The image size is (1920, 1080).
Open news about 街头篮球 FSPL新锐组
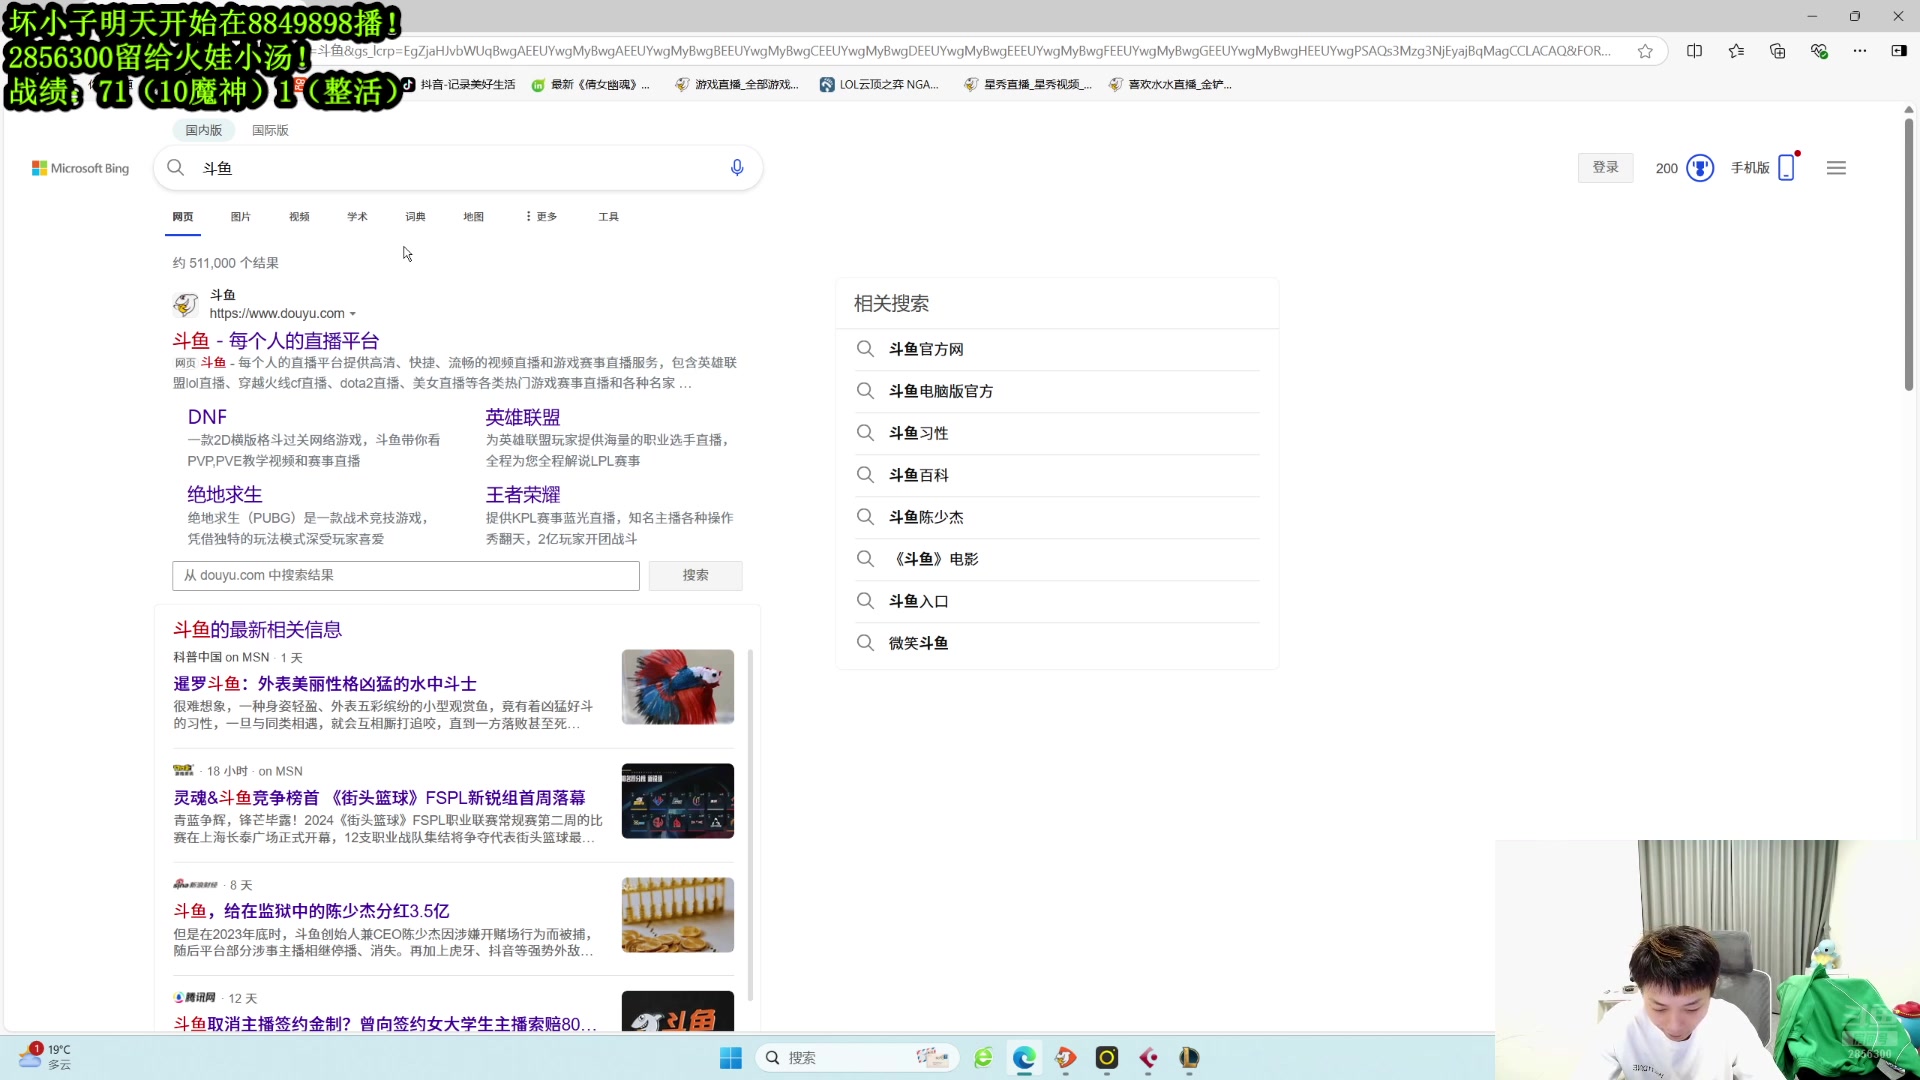[x=380, y=798]
